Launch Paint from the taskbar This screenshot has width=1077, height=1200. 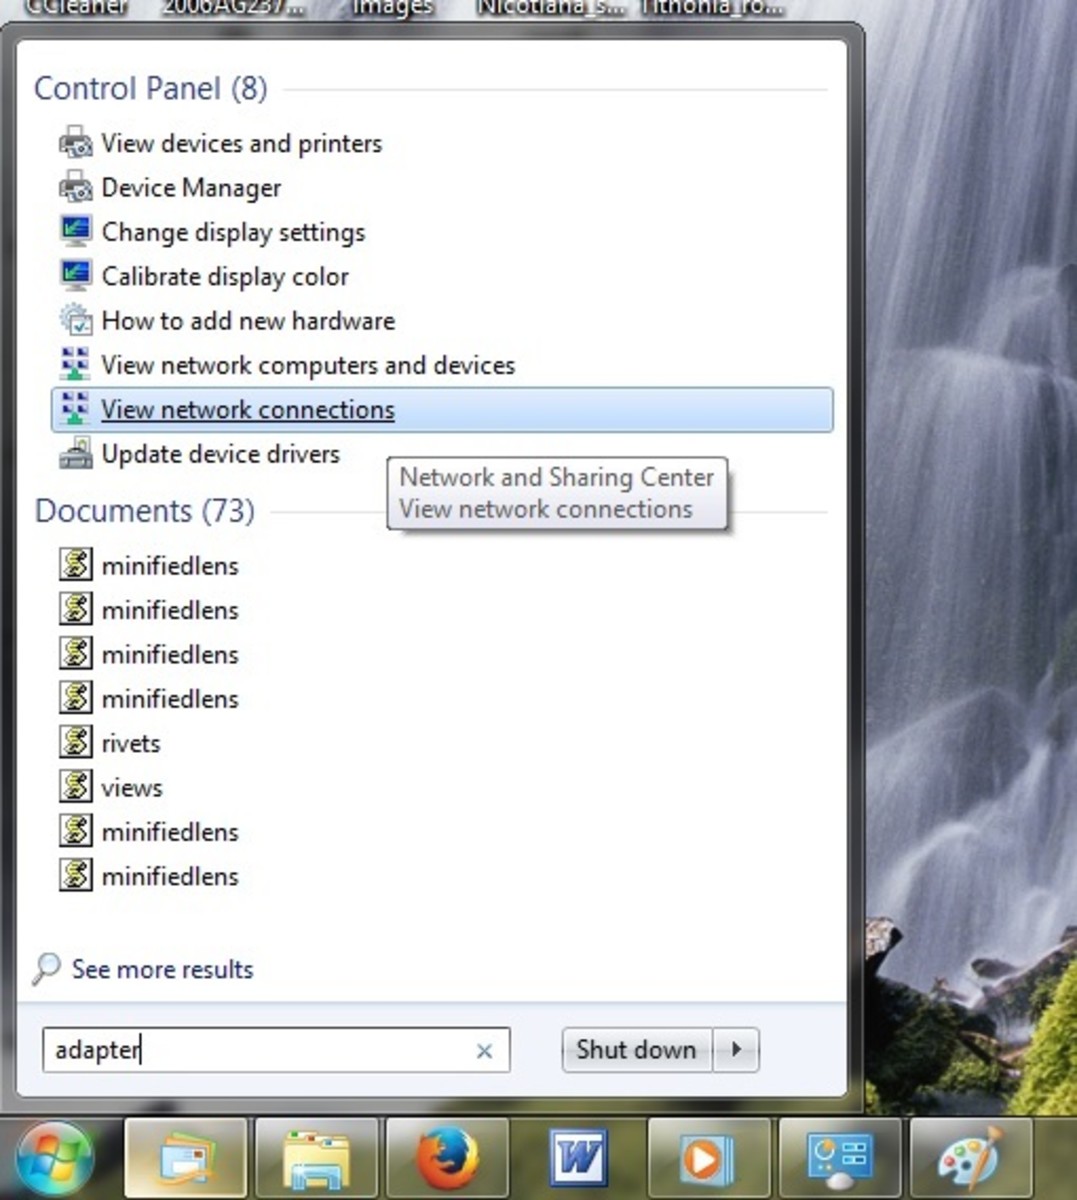(x=969, y=1157)
